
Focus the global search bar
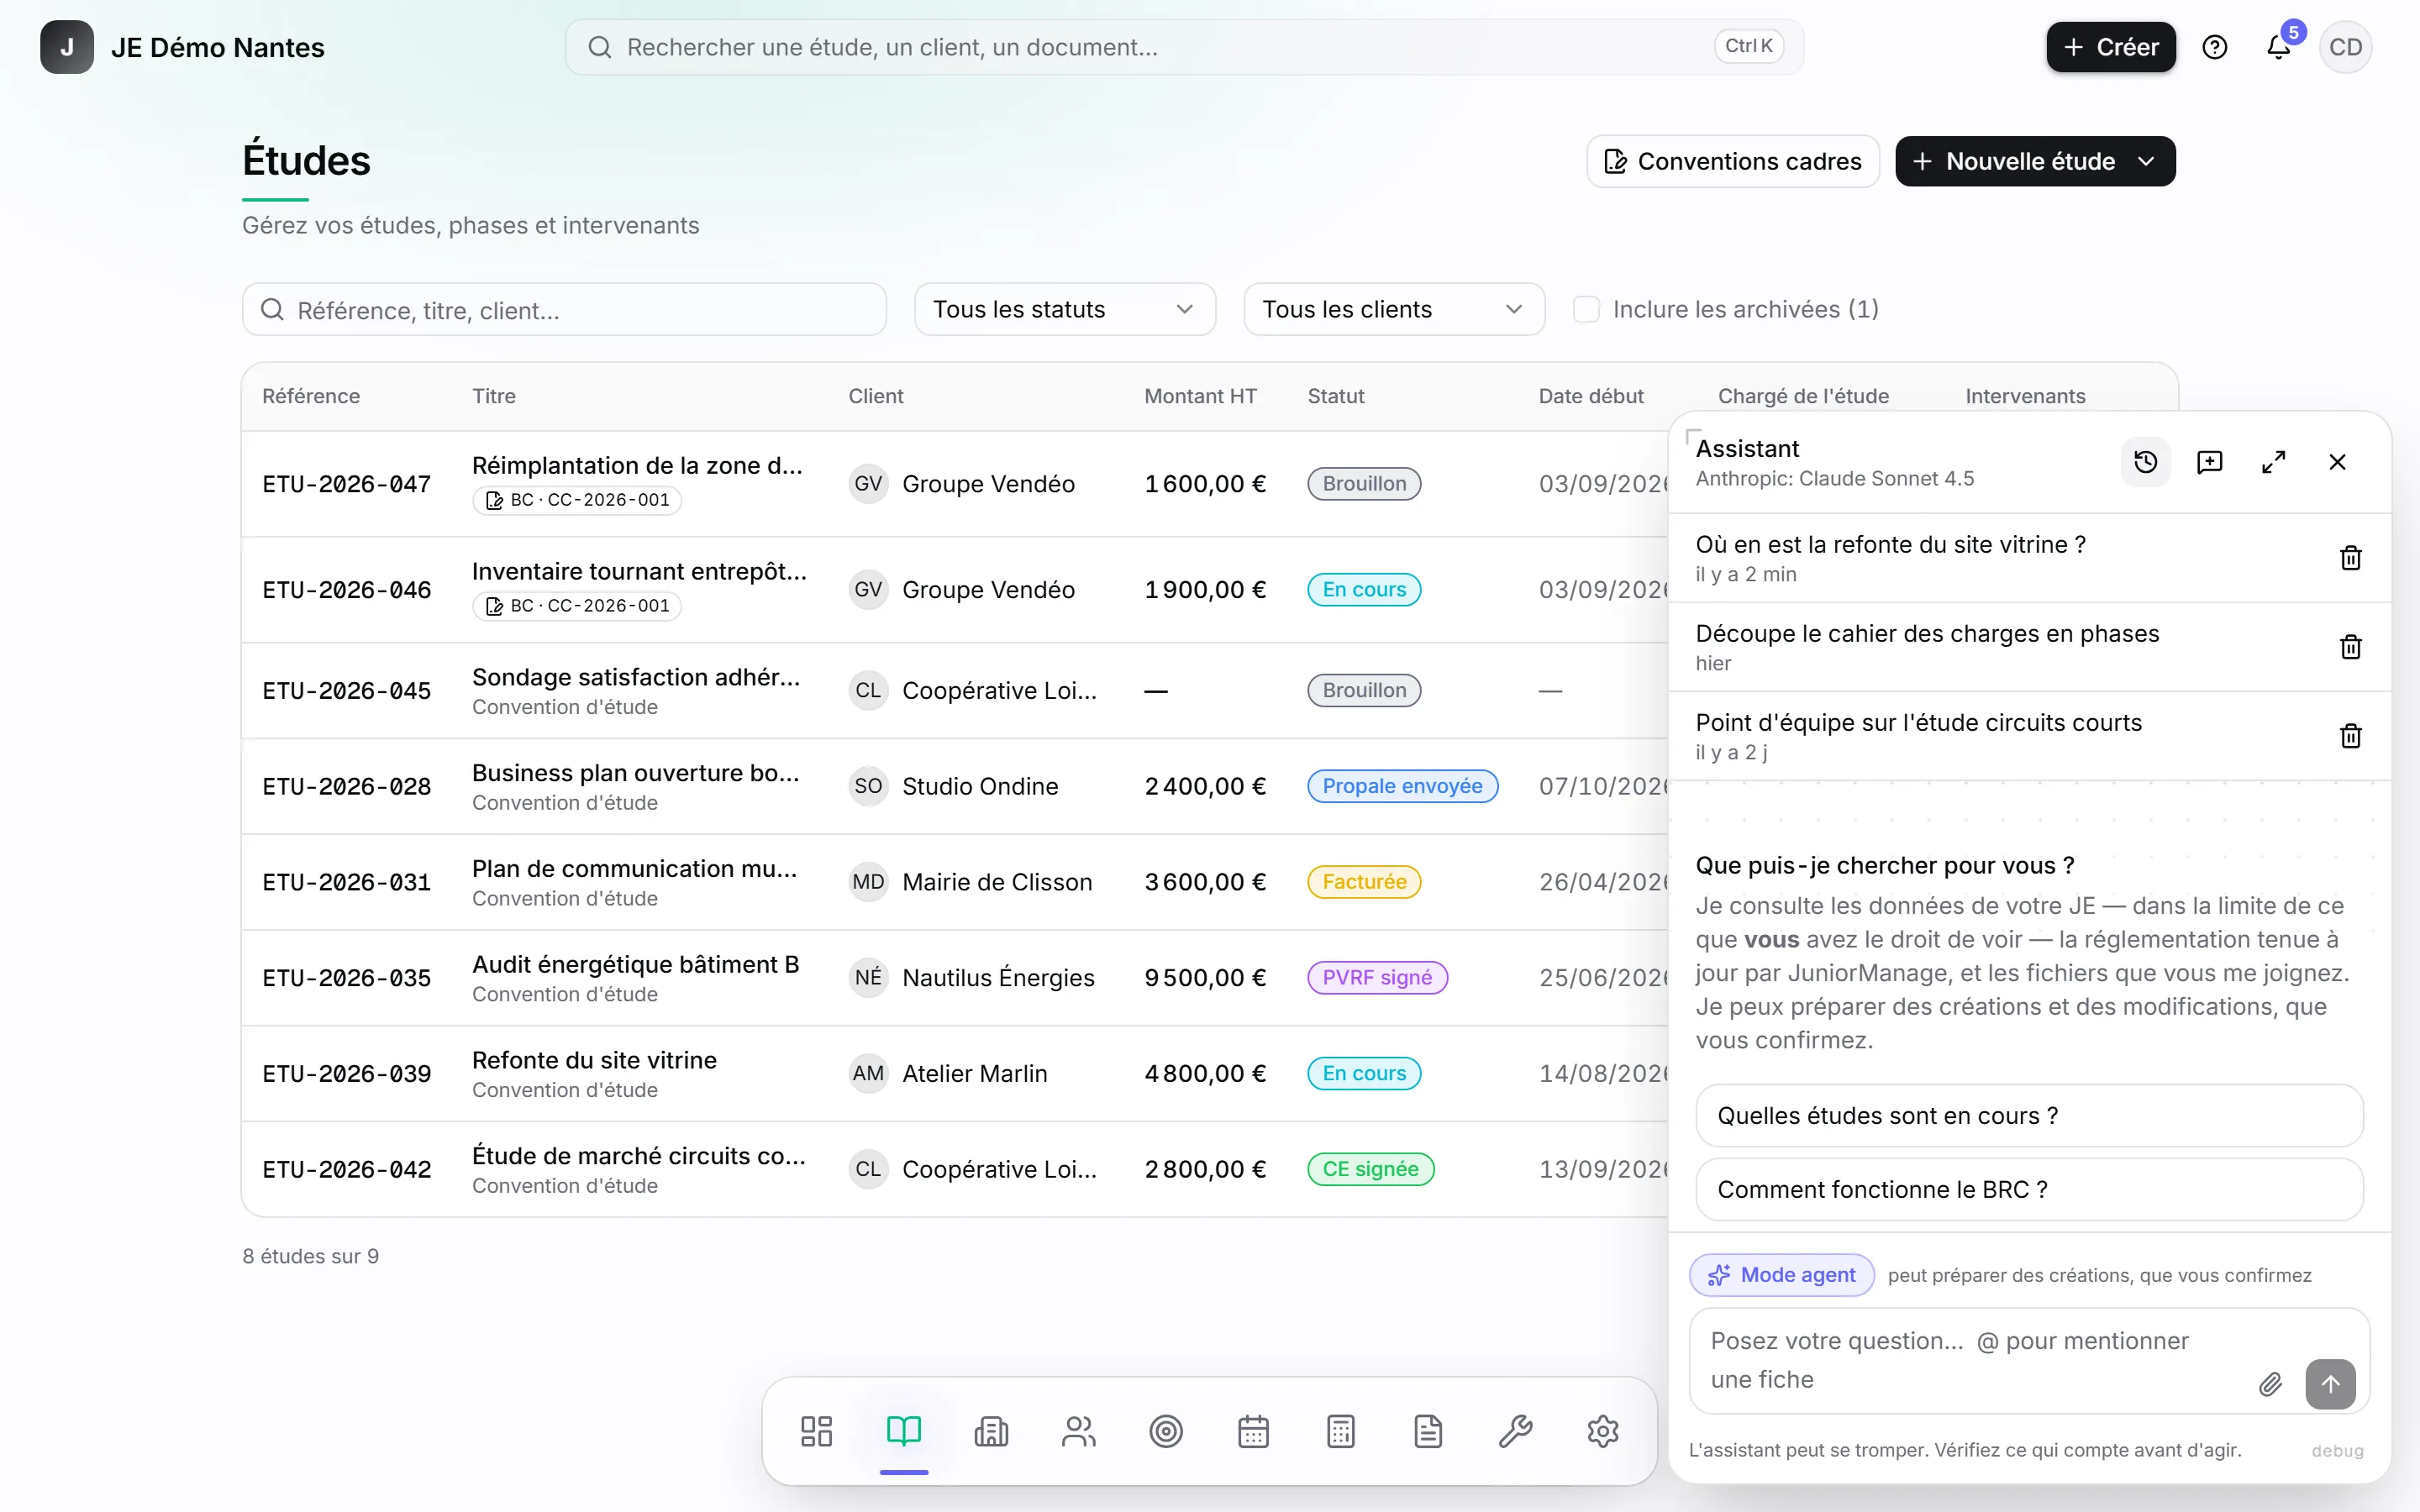(x=1184, y=47)
